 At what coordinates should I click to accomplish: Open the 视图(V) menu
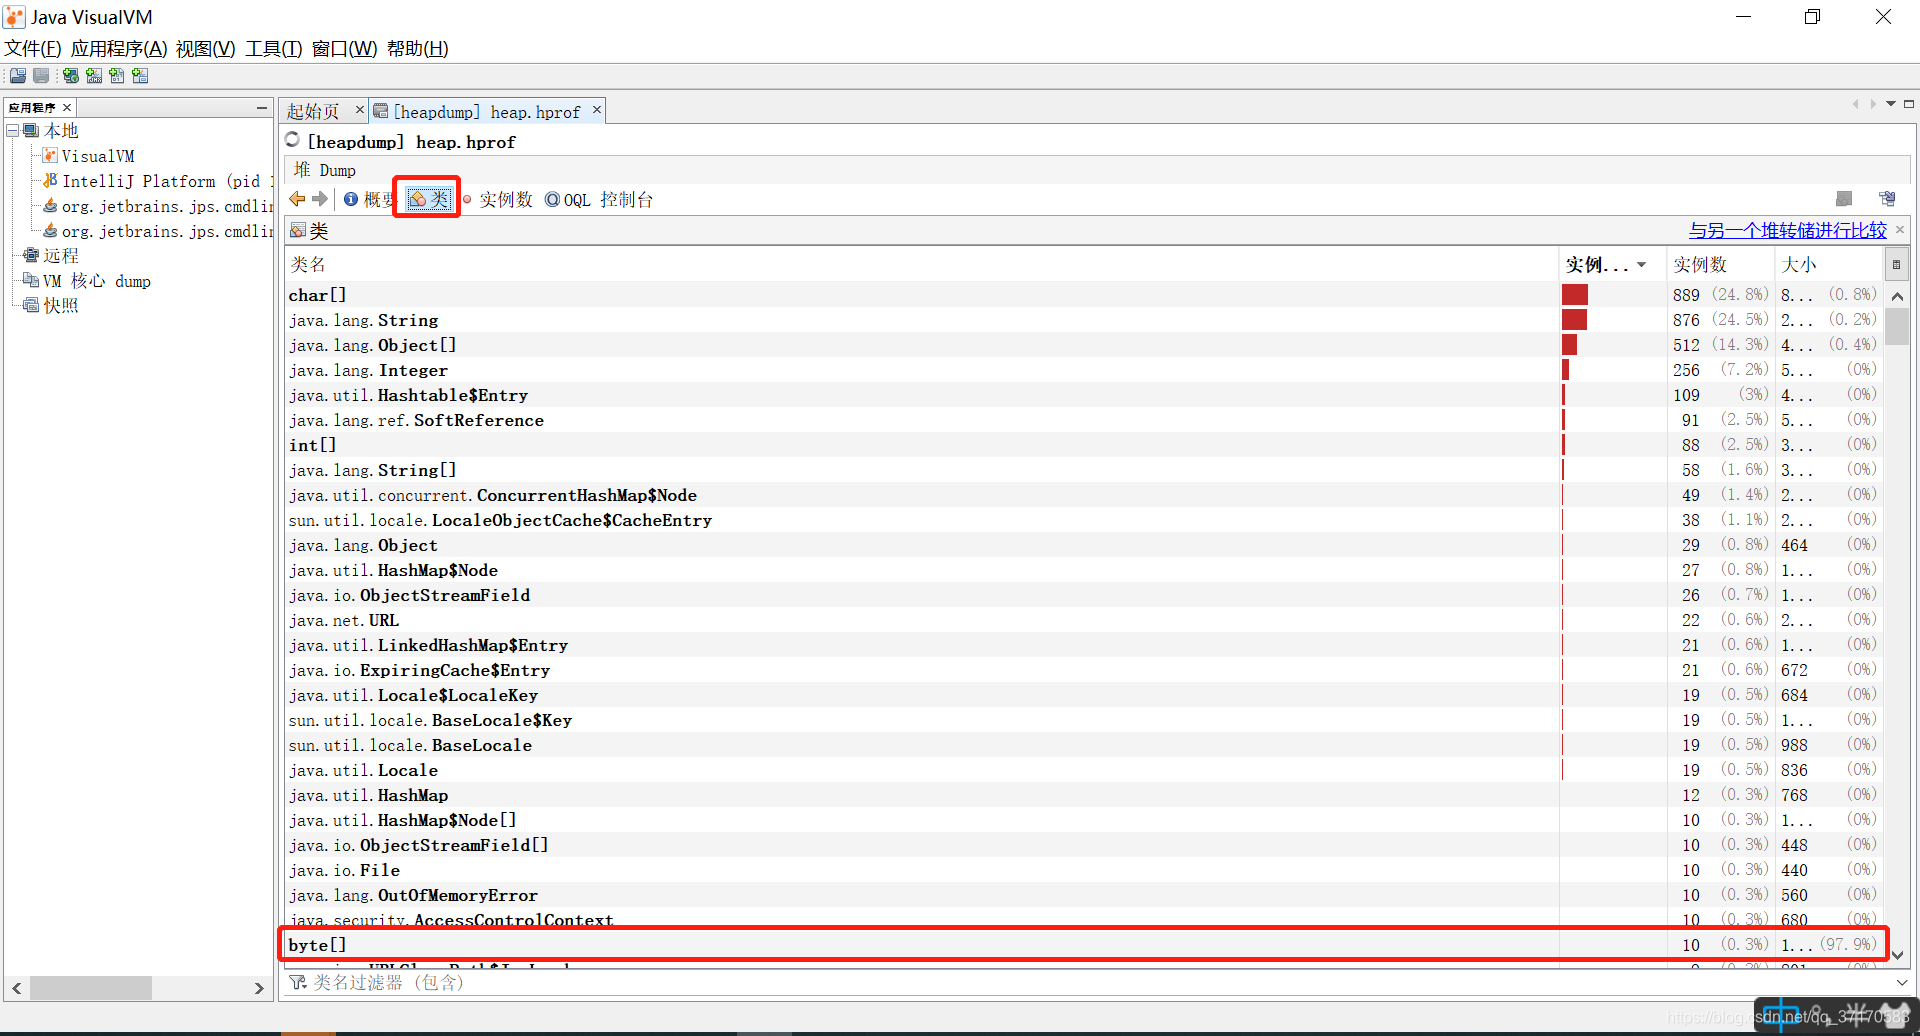coord(205,48)
